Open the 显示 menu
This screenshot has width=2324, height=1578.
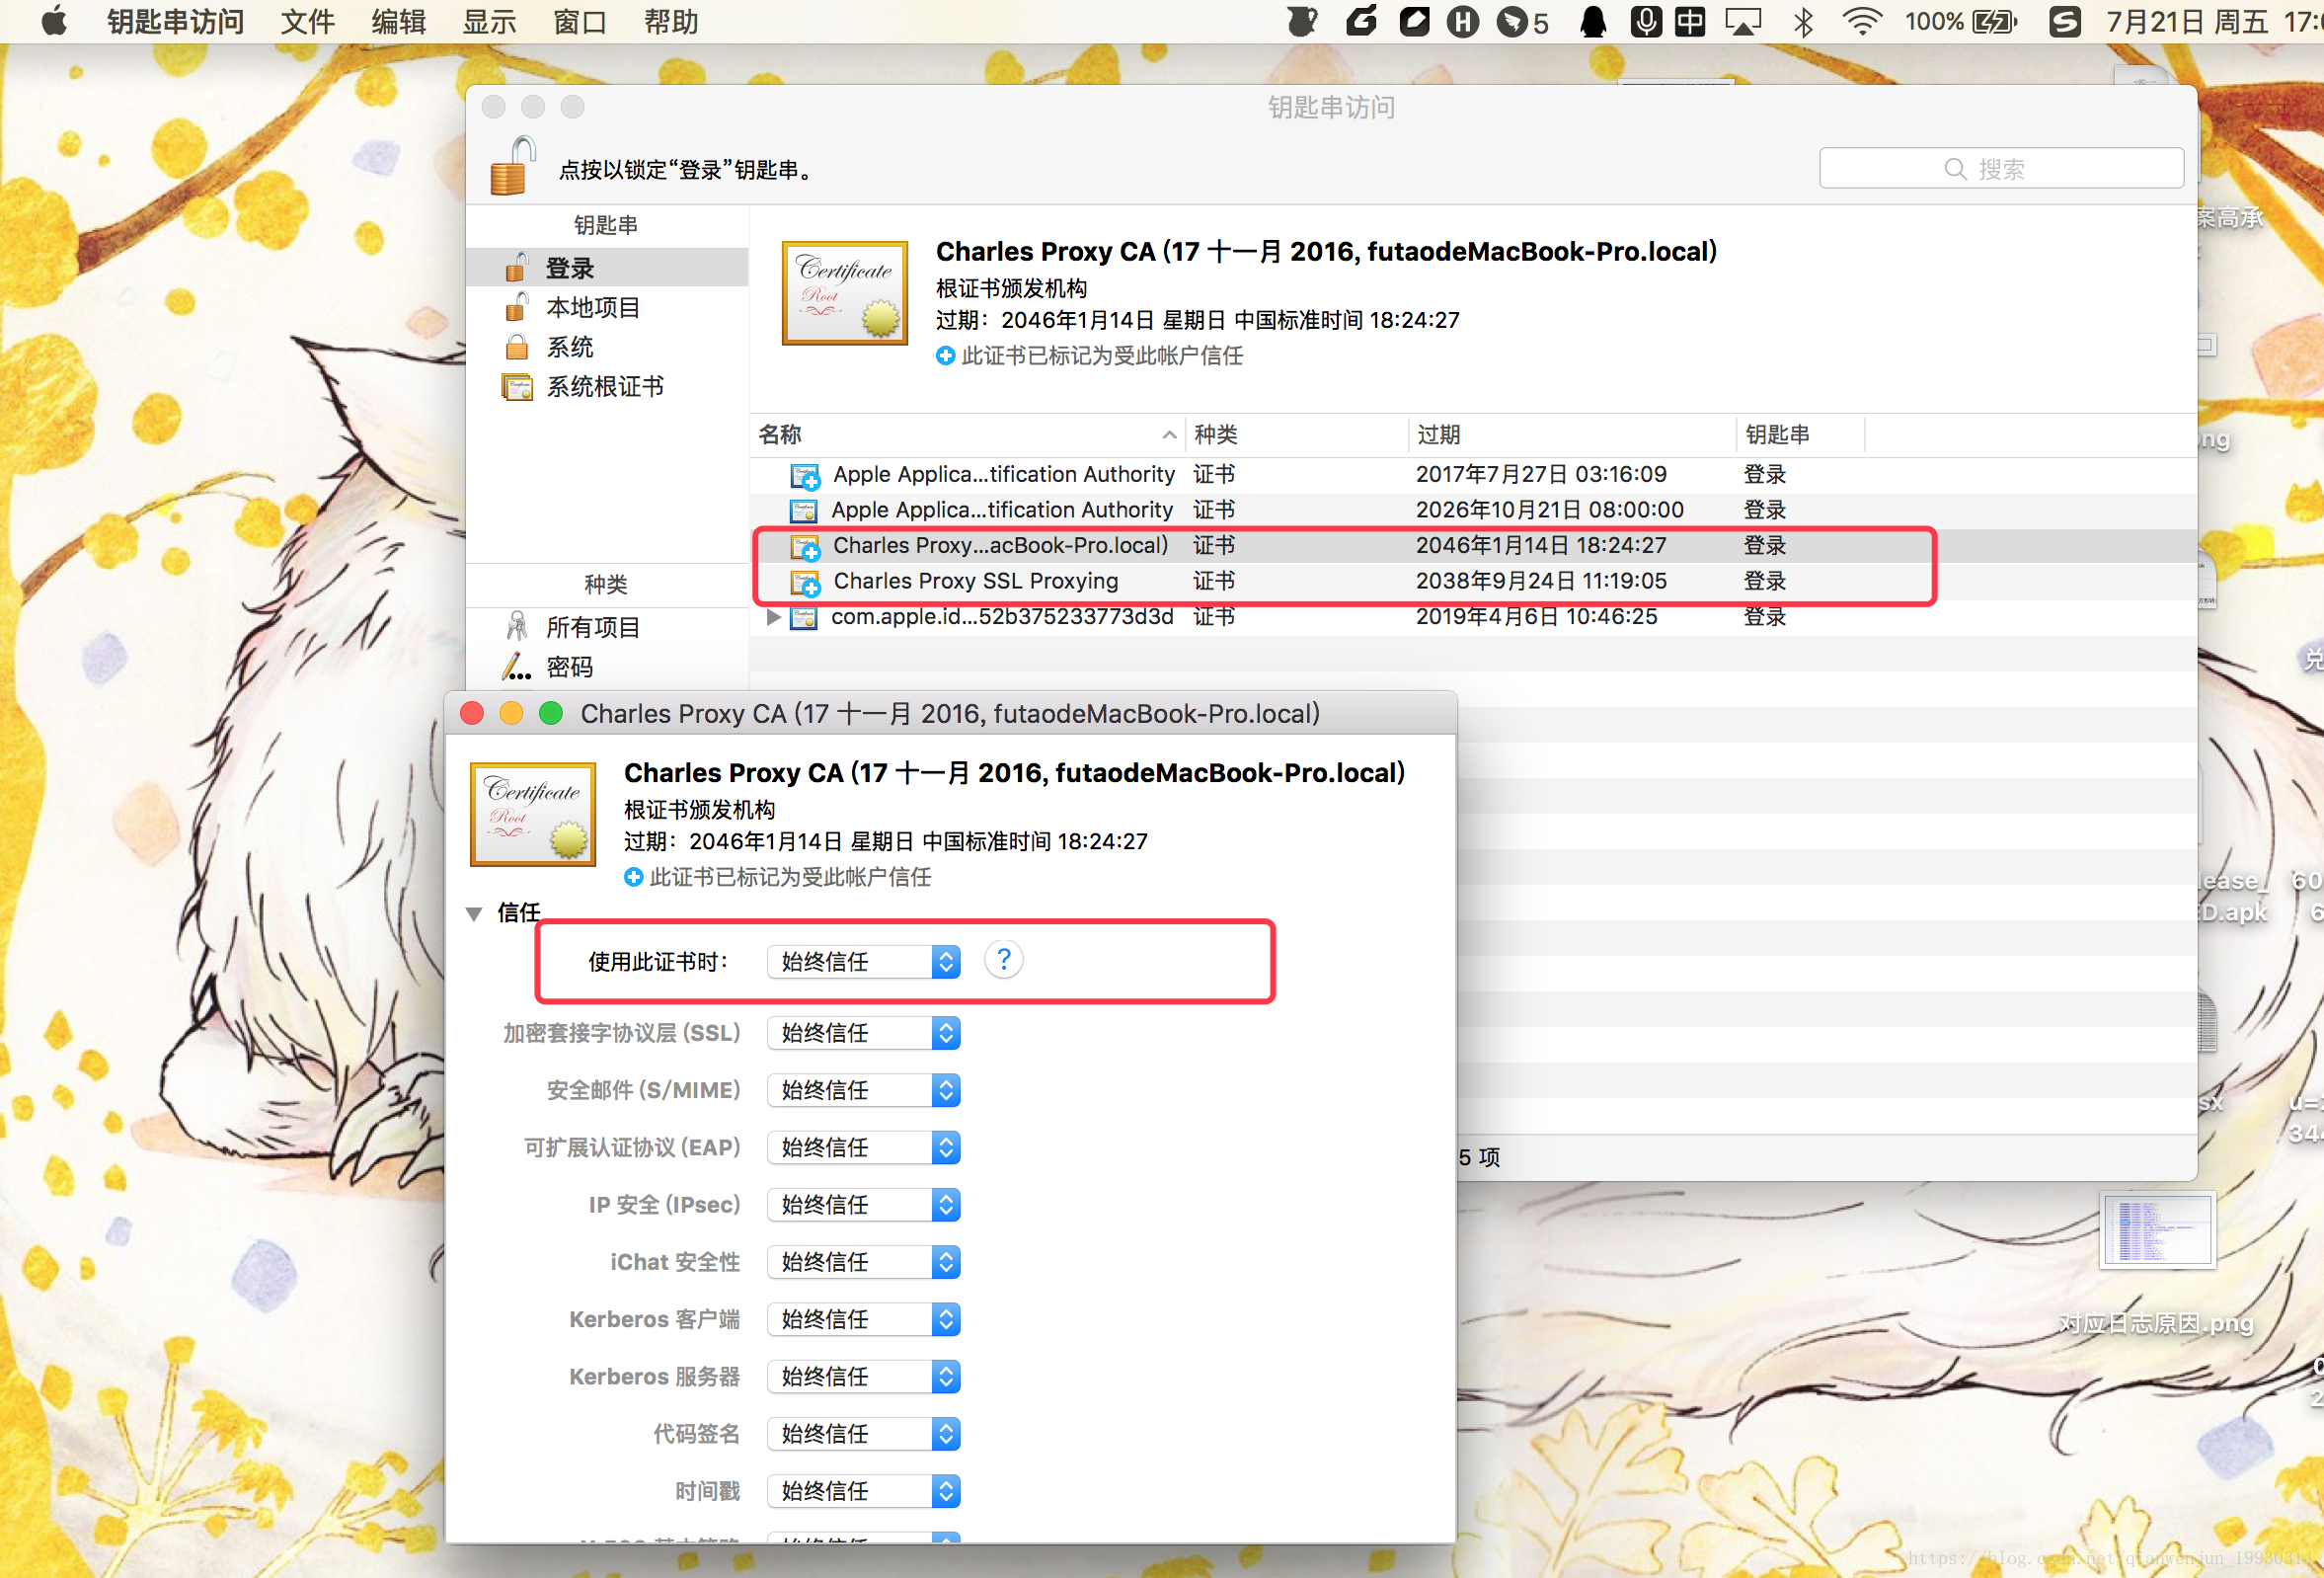coord(489,21)
